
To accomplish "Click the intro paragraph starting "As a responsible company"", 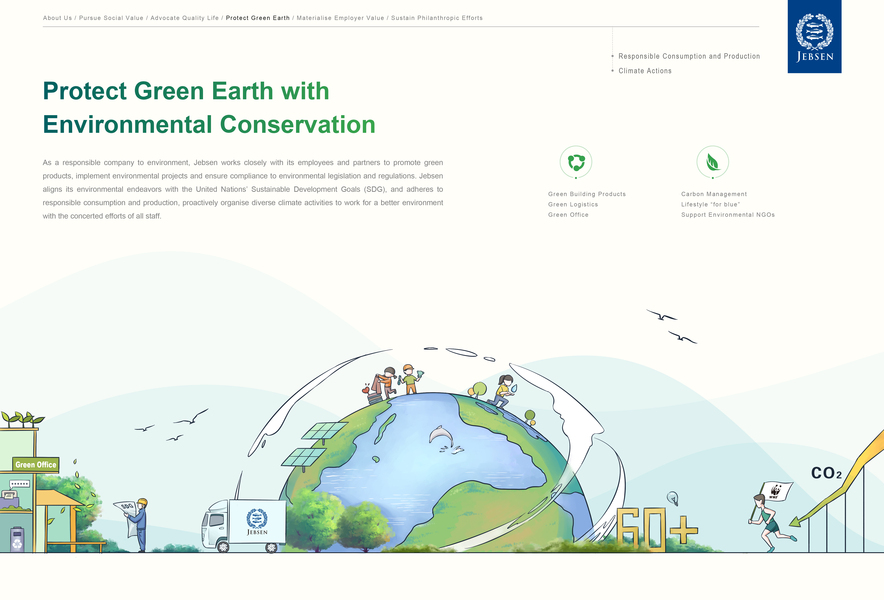I will (x=243, y=189).
